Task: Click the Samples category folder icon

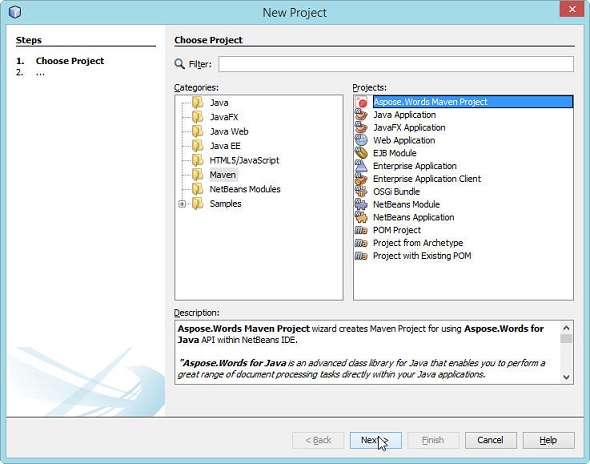Action: (198, 204)
